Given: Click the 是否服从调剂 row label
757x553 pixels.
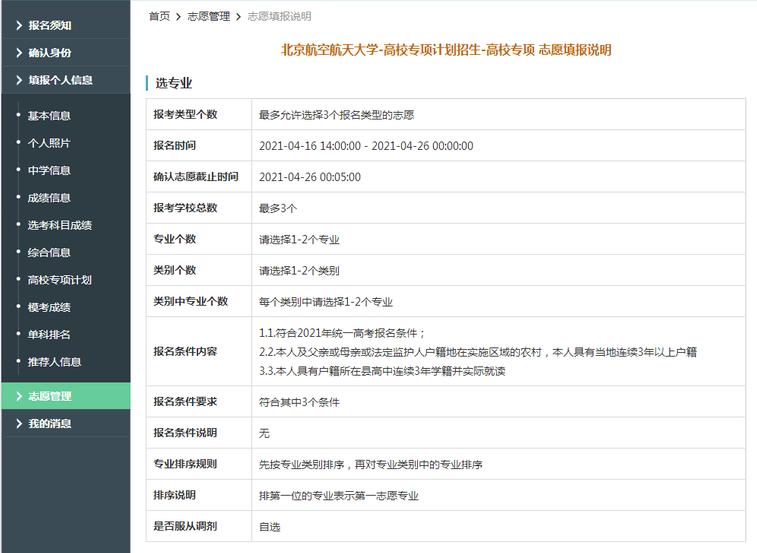Looking at the screenshot, I should (x=185, y=526).
